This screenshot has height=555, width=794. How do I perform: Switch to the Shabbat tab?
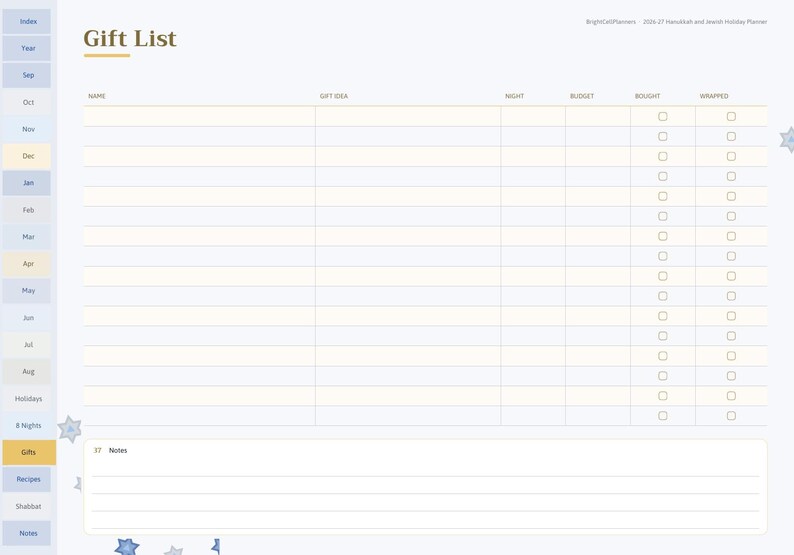pos(27,506)
